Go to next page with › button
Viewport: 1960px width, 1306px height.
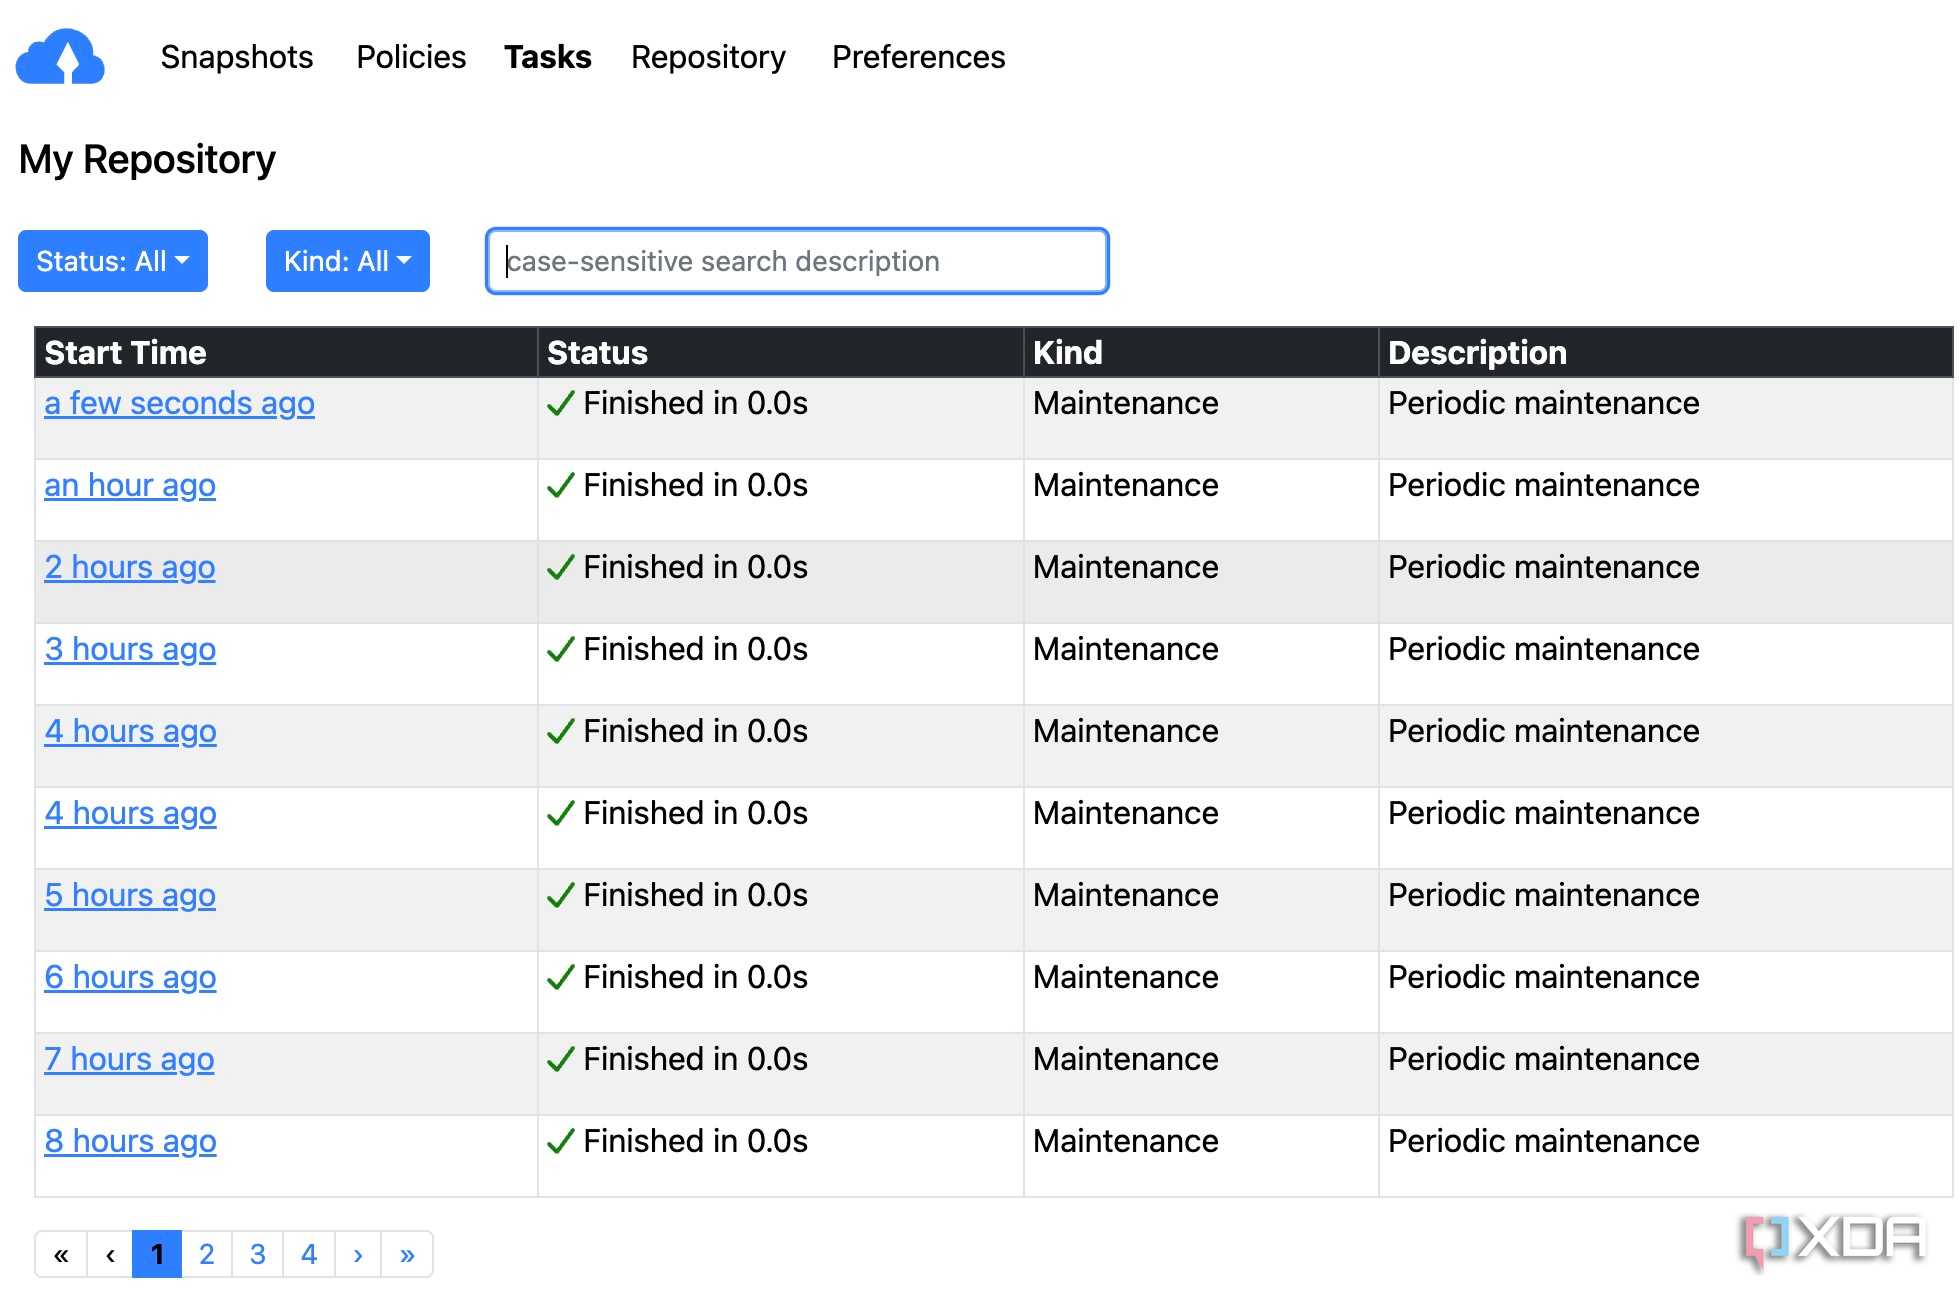(358, 1254)
